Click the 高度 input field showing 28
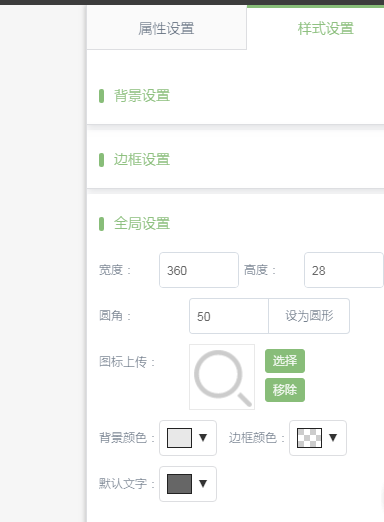This screenshot has height=522, width=384. [344, 270]
